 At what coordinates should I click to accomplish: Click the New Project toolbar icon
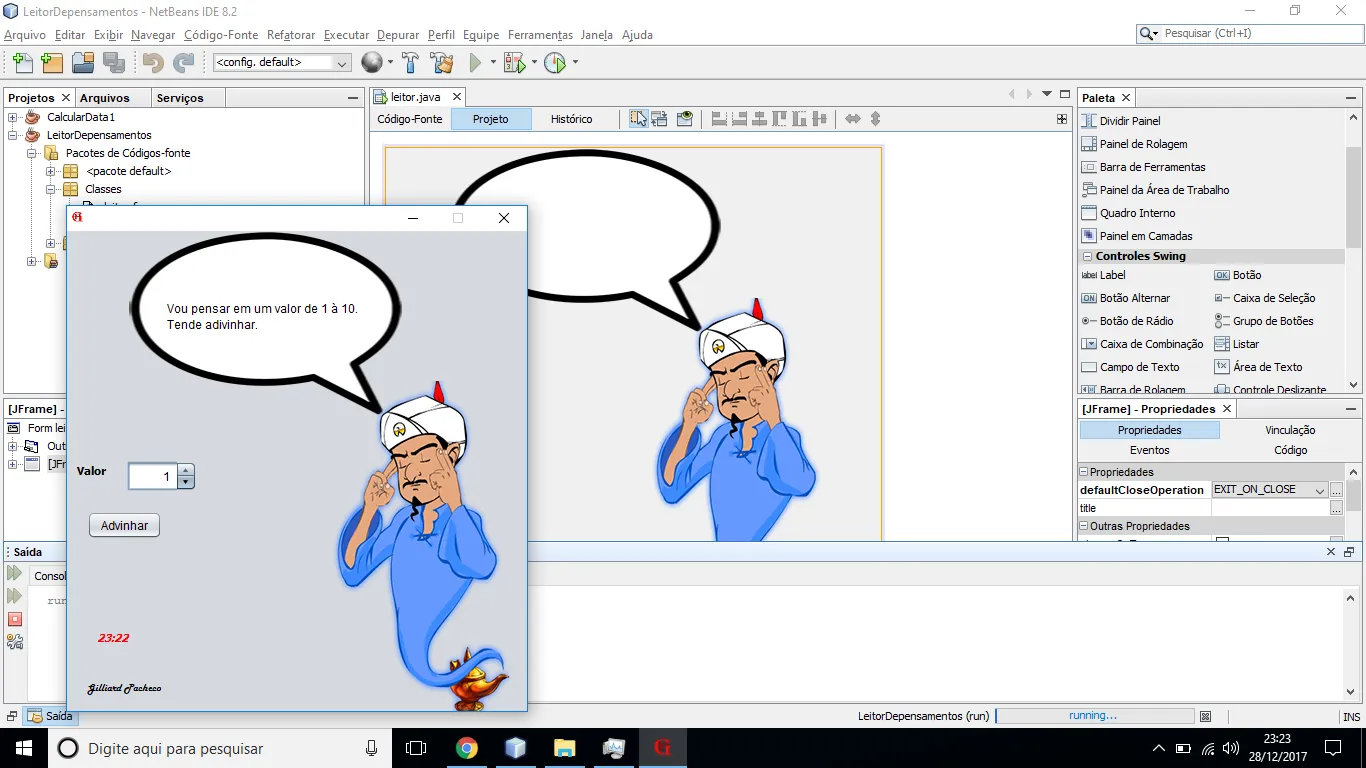(x=52, y=63)
